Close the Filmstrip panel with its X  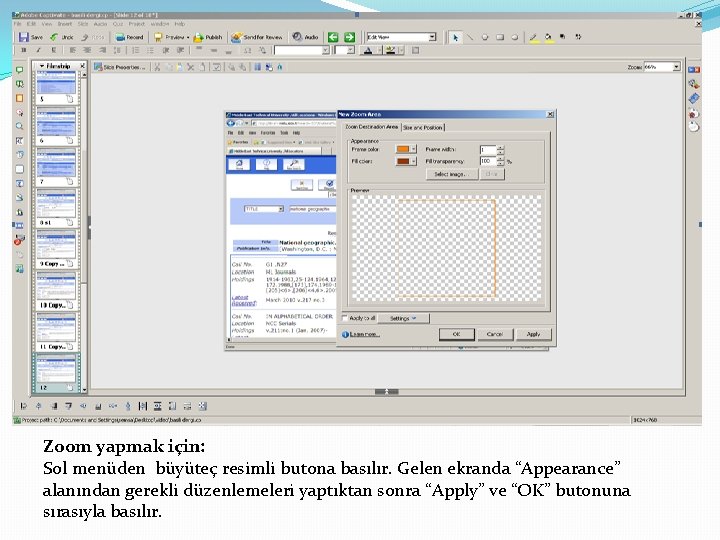pyautogui.click(x=82, y=66)
